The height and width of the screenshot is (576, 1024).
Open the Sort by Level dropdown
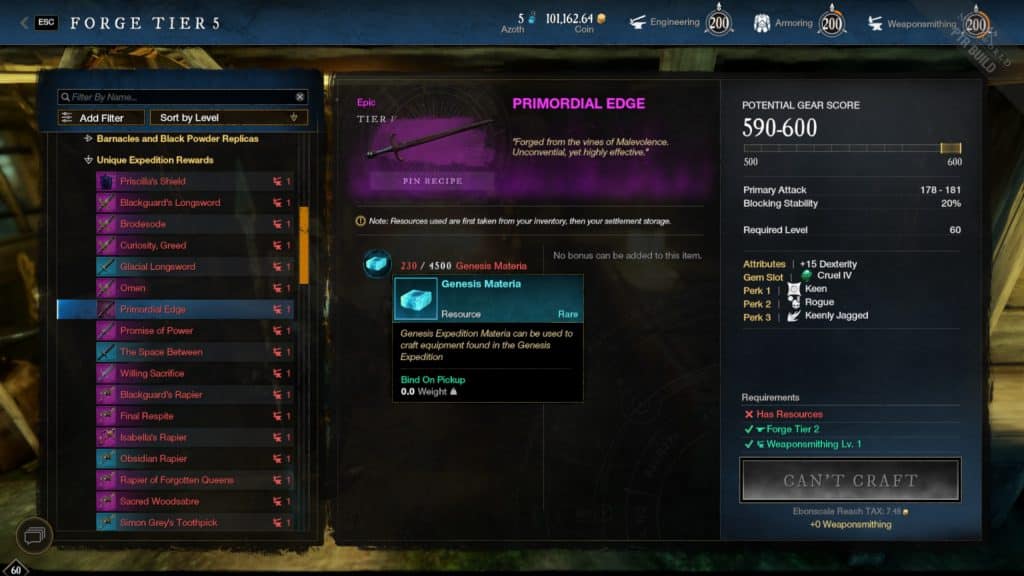(229, 118)
